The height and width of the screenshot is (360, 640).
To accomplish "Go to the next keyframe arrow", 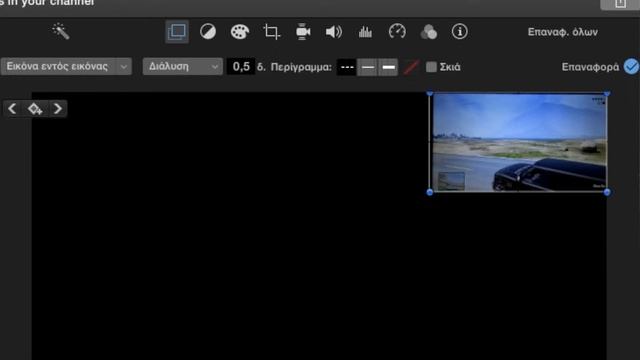I will coord(58,109).
